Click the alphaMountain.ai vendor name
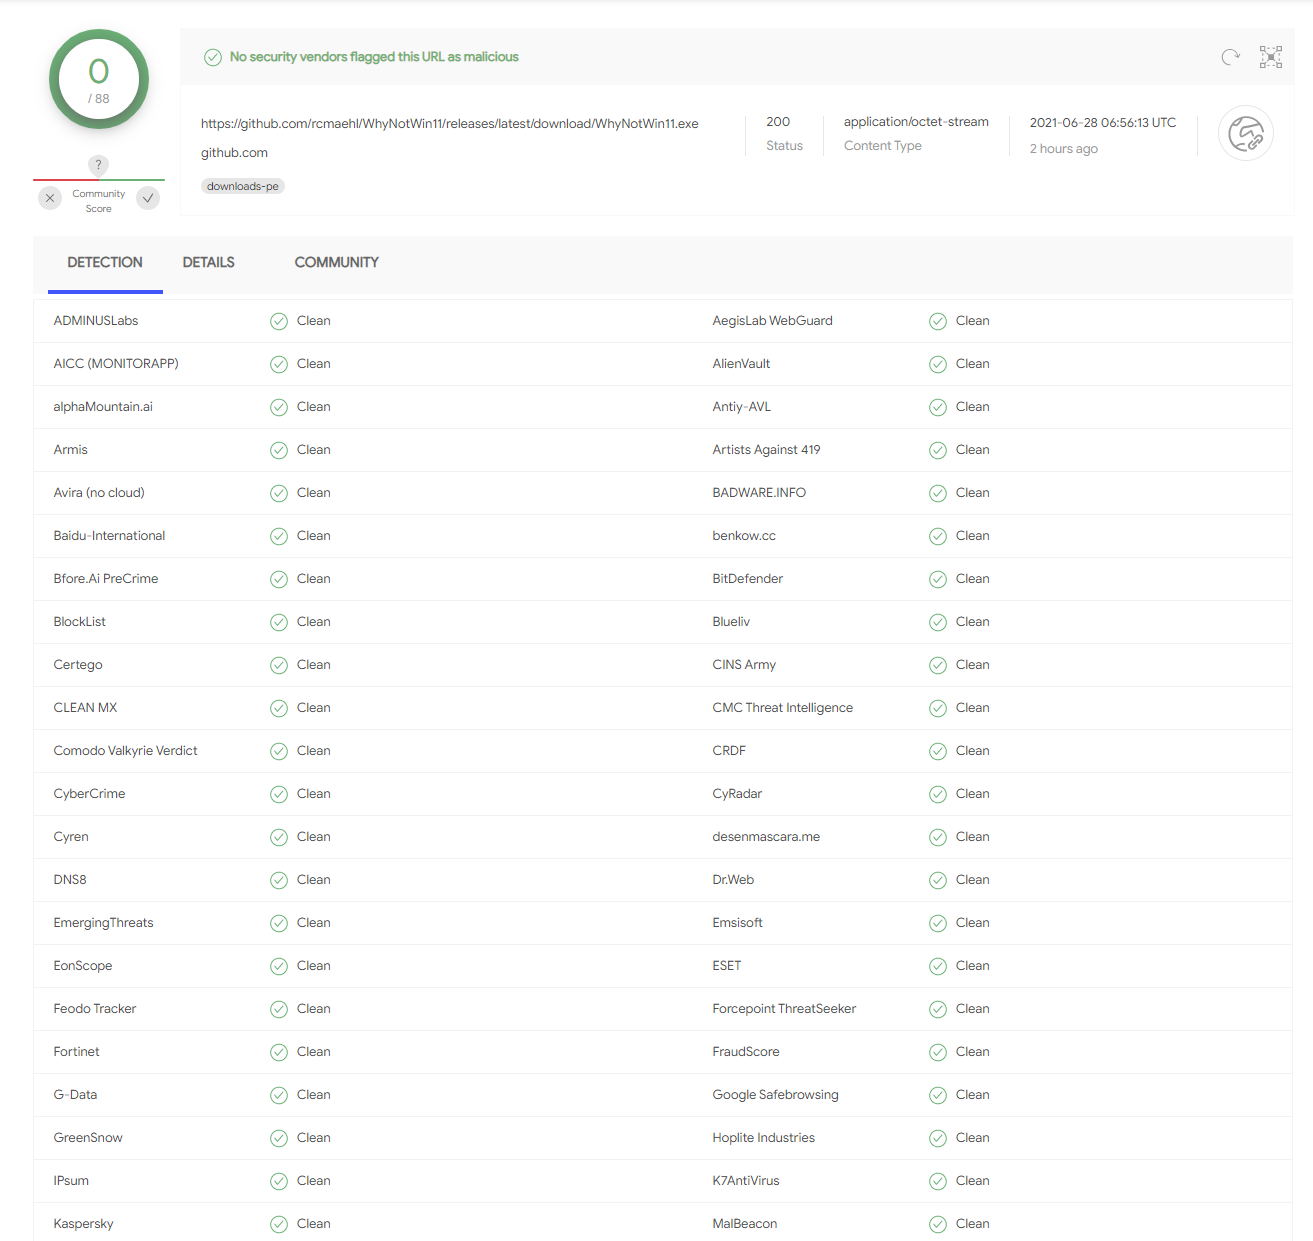1313x1241 pixels. pyautogui.click(x=103, y=407)
